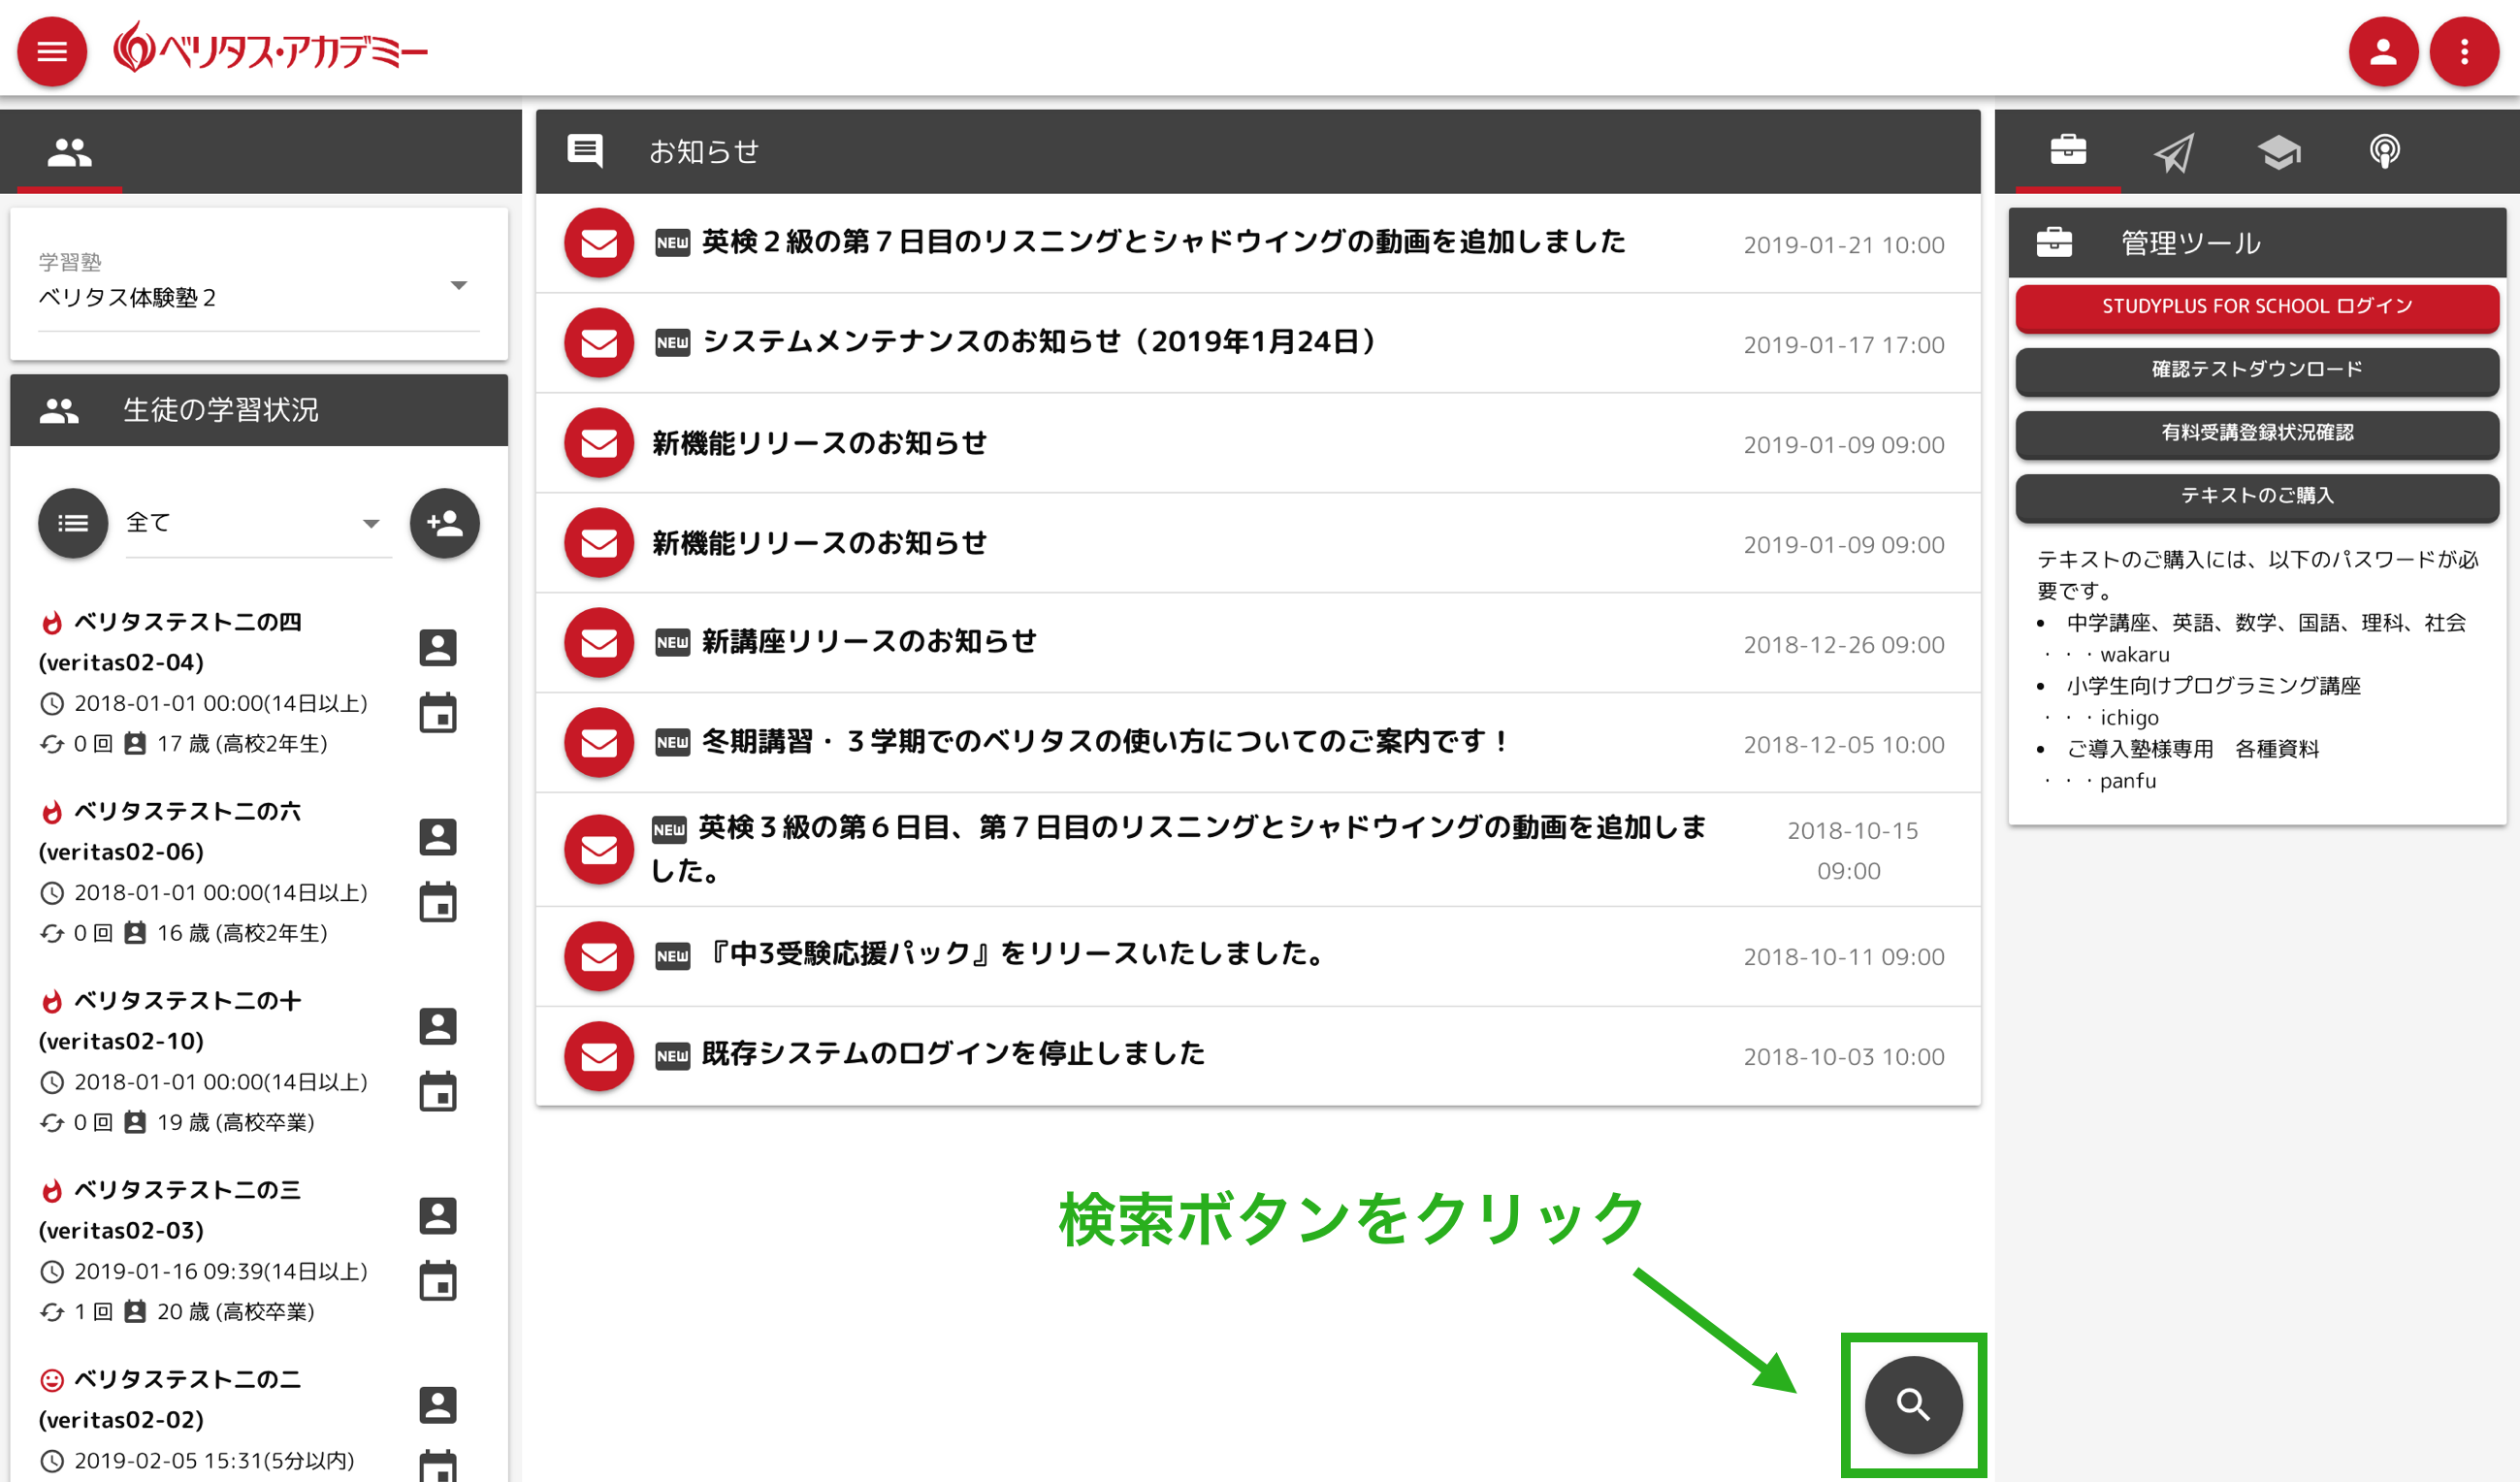Click password text wakaru
This screenshot has height=1482, width=2520.
click(x=2134, y=654)
